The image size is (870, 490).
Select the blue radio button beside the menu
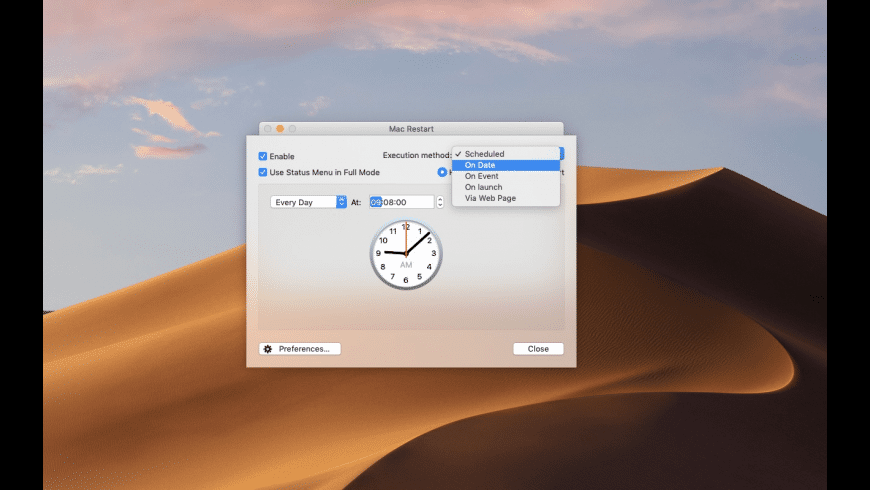coord(442,172)
